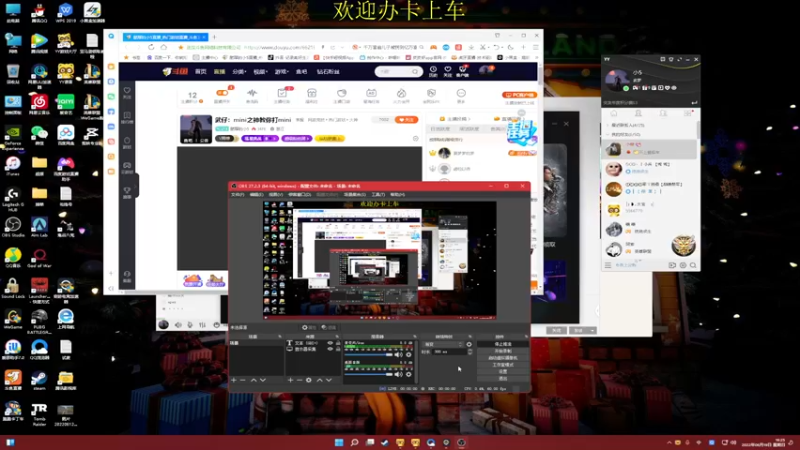
Task: Lock the display capture source
Action: 337,349
